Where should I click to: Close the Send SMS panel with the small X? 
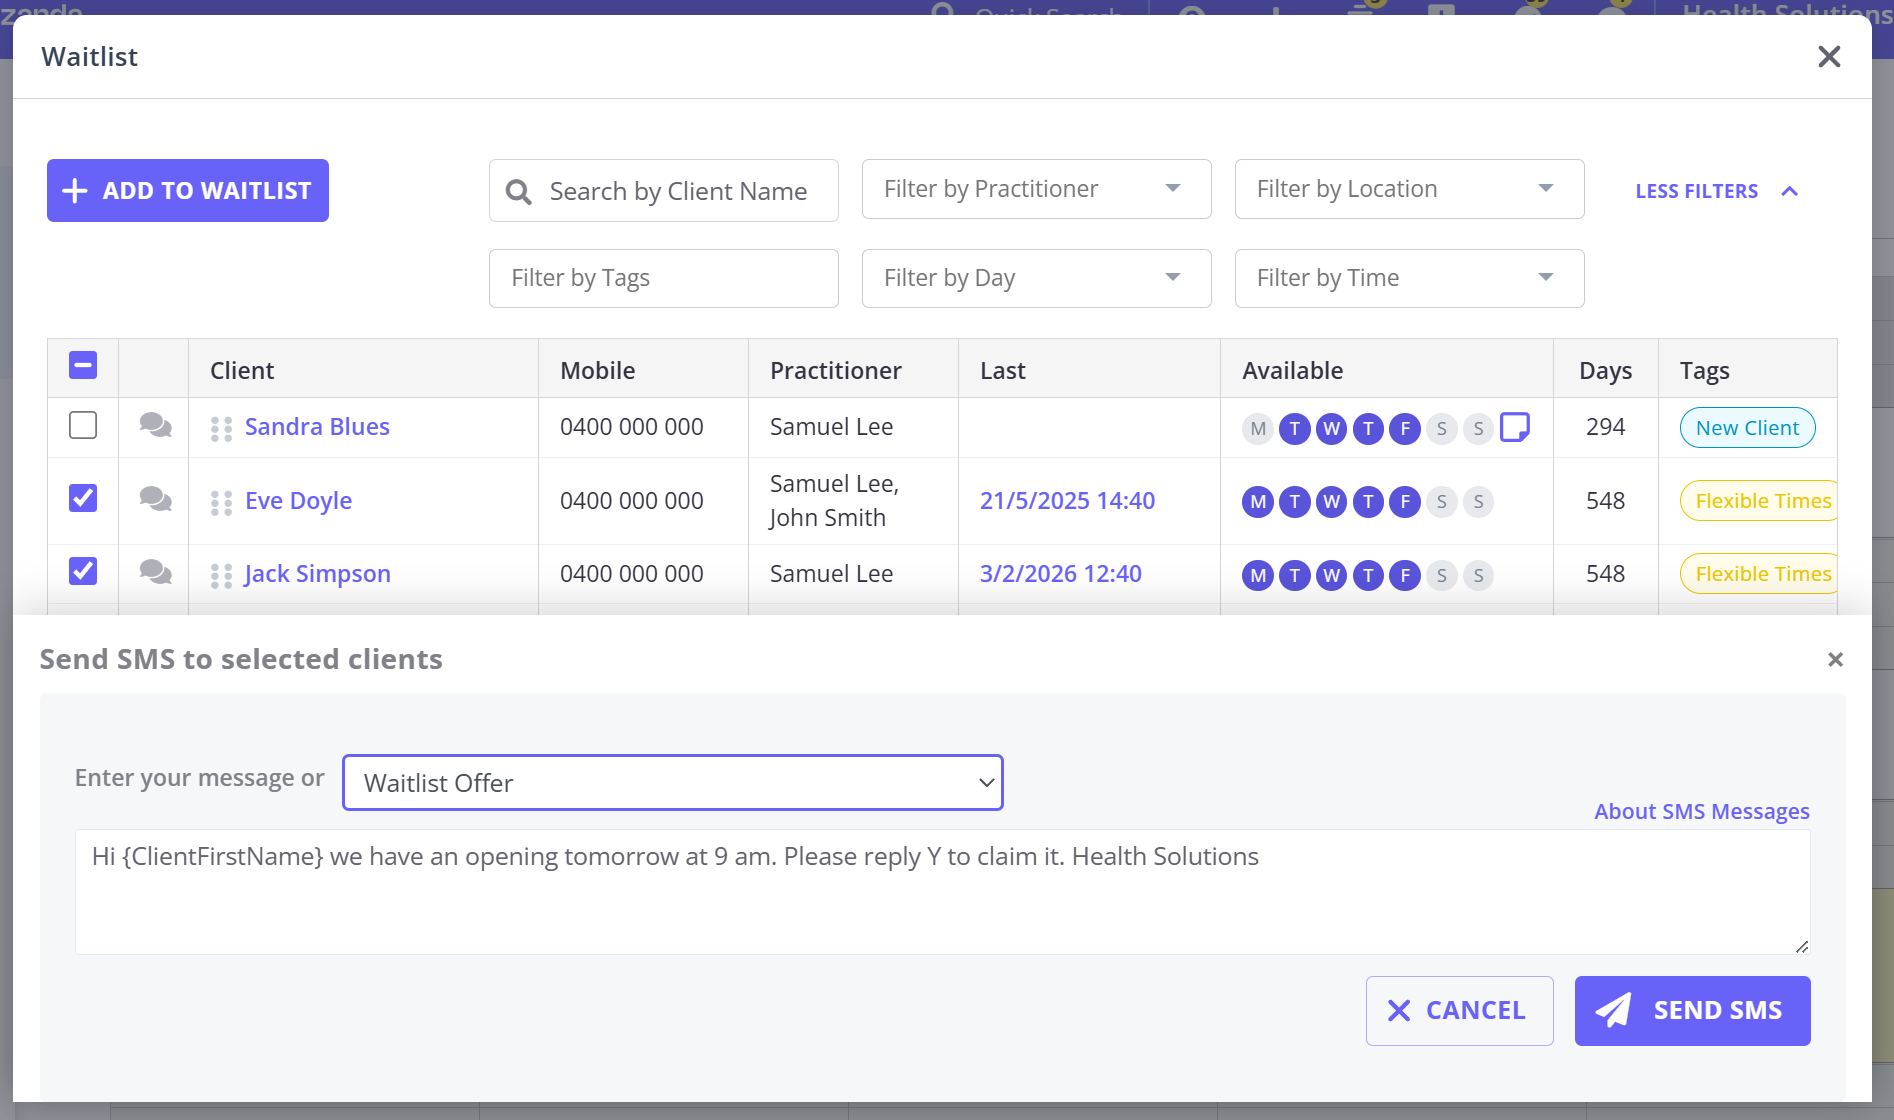1835,660
